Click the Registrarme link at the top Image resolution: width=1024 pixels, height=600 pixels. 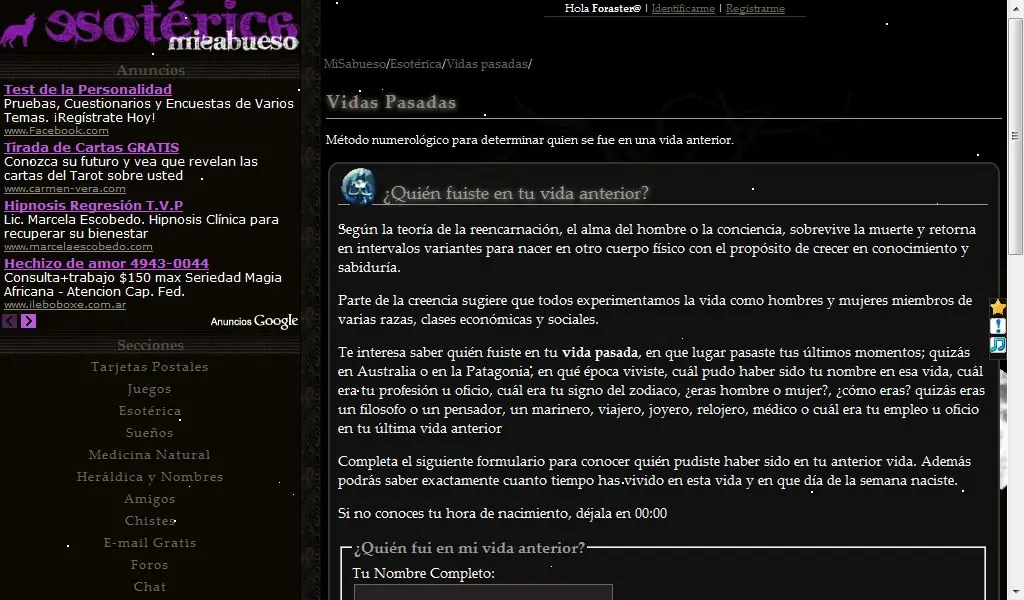pyautogui.click(x=757, y=8)
